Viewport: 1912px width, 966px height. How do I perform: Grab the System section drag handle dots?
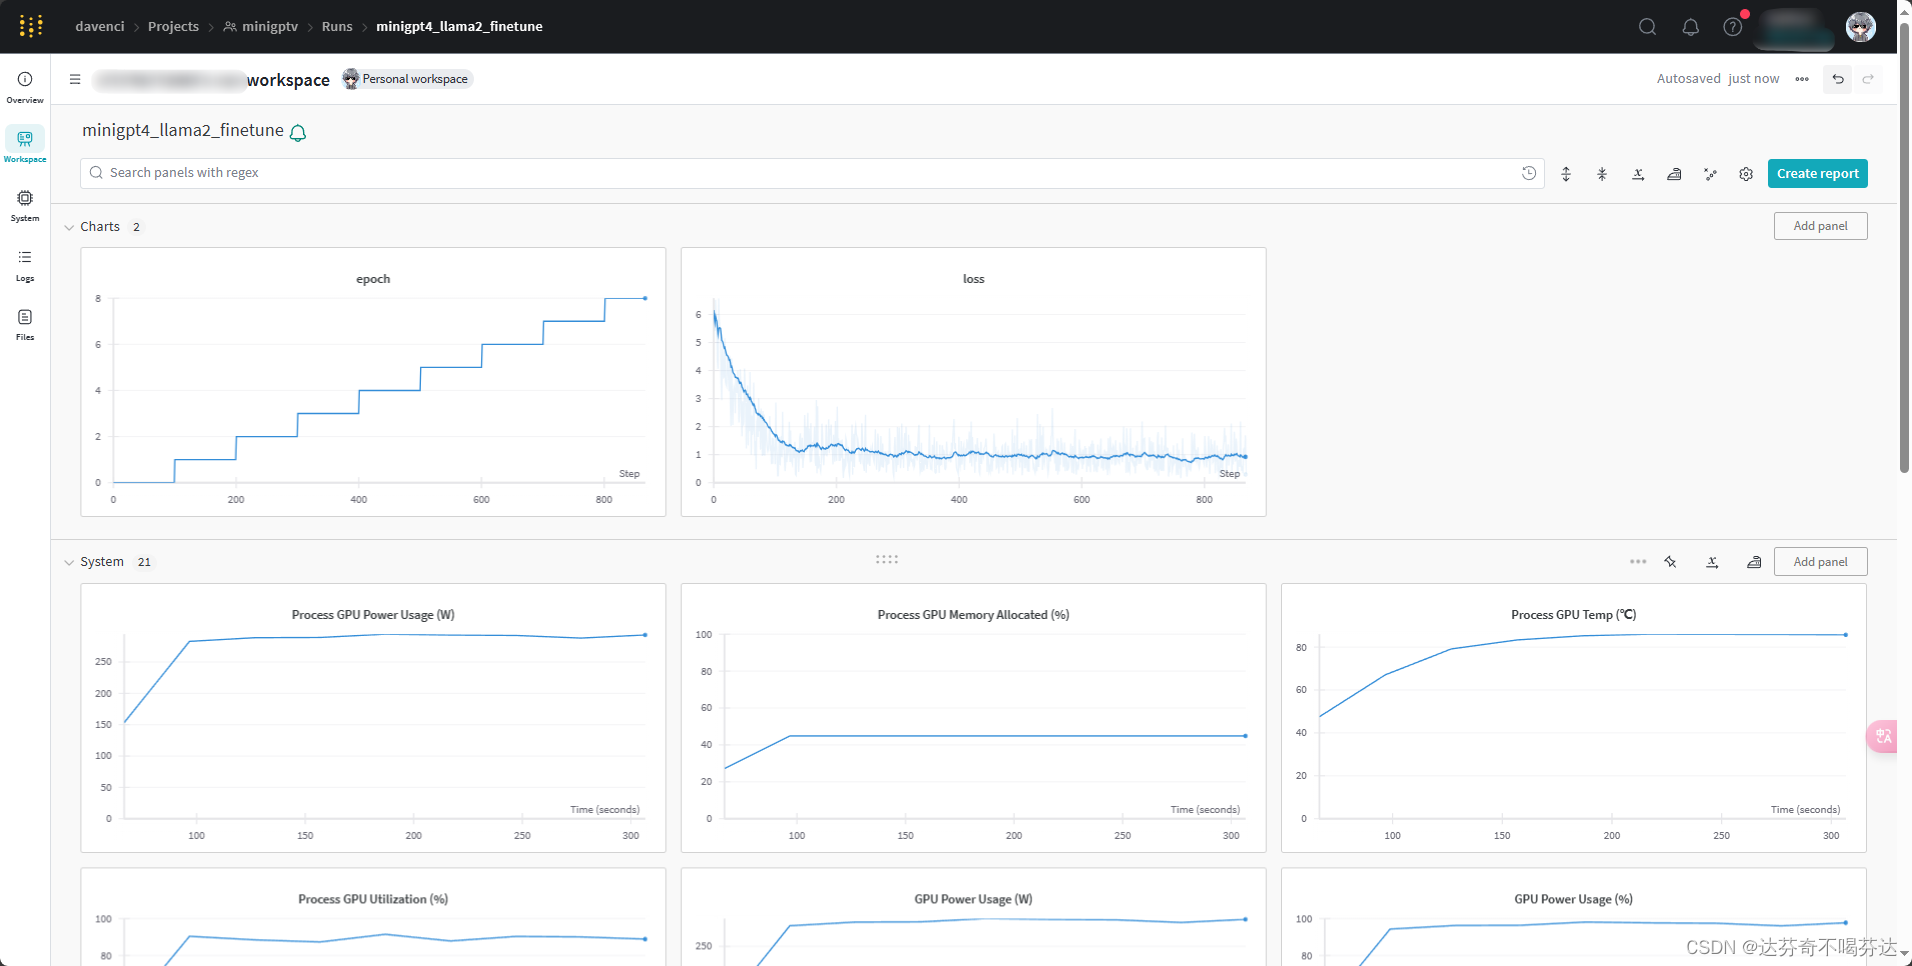(887, 559)
